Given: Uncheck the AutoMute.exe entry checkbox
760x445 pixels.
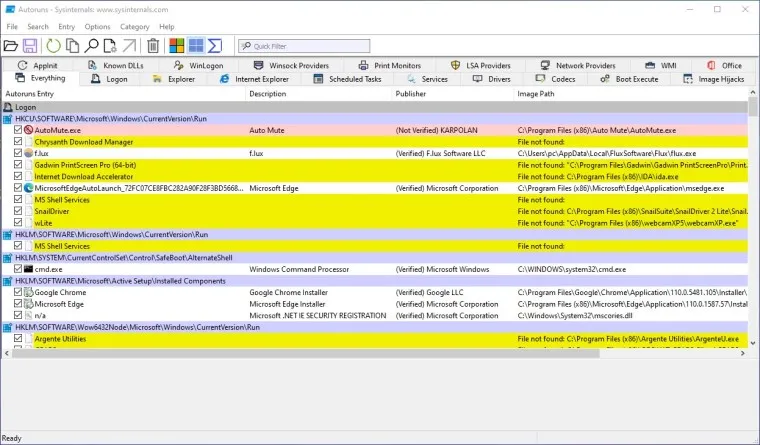Looking at the screenshot, I should [18, 130].
